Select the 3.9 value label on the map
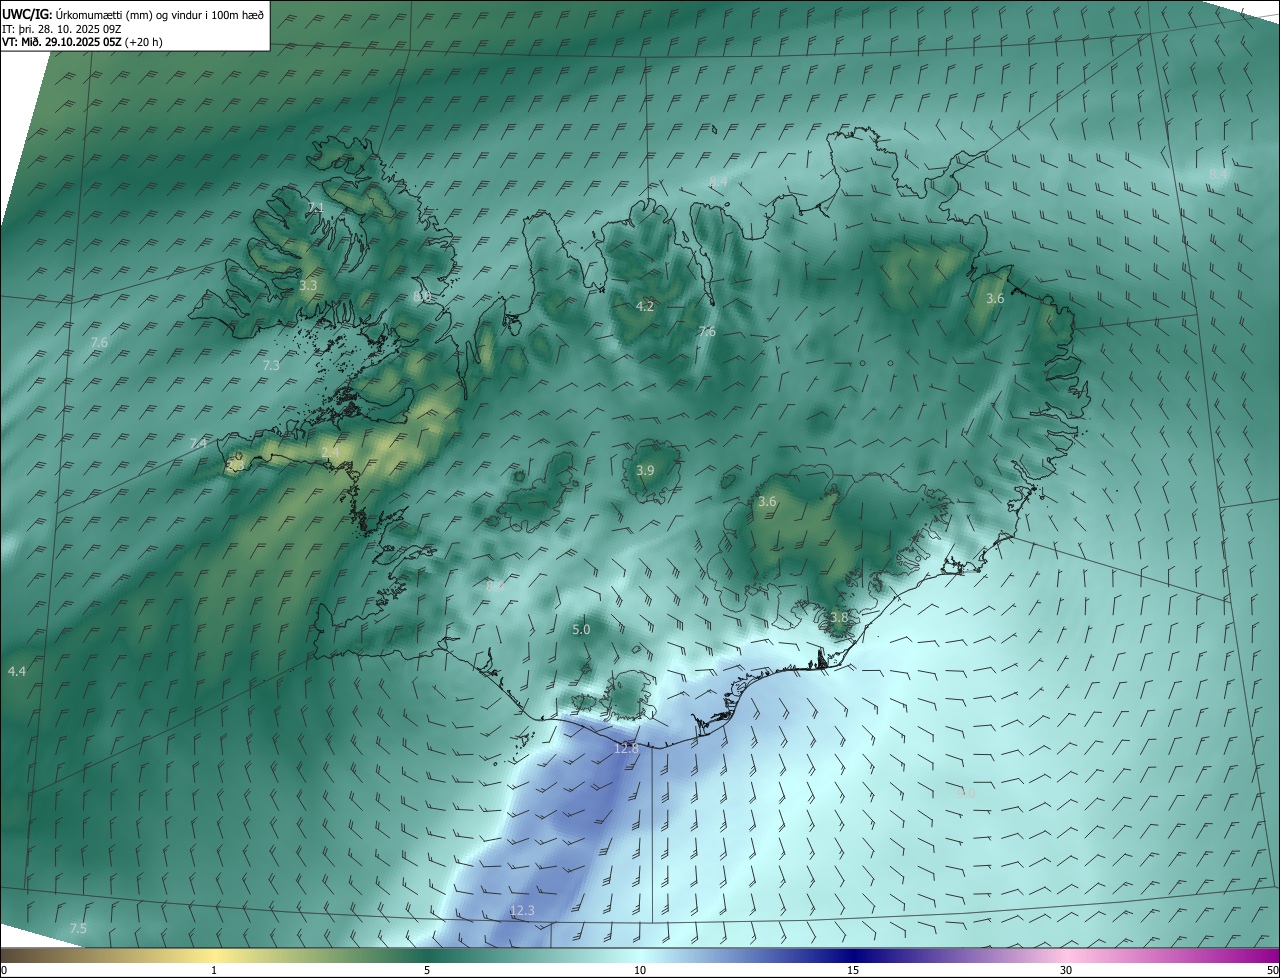1280x978 pixels. point(645,471)
